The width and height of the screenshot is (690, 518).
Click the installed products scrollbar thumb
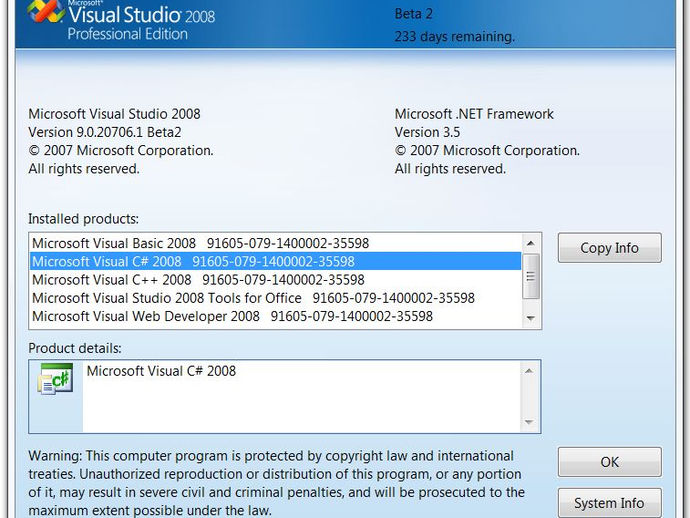pyautogui.click(x=531, y=276)
